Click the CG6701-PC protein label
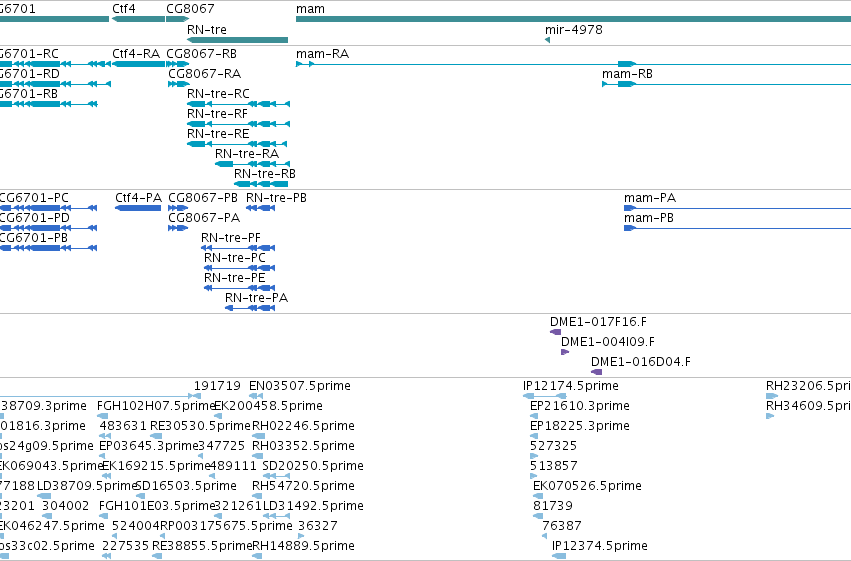This screenshot has height=561, width=851. [x=34, y=198]
